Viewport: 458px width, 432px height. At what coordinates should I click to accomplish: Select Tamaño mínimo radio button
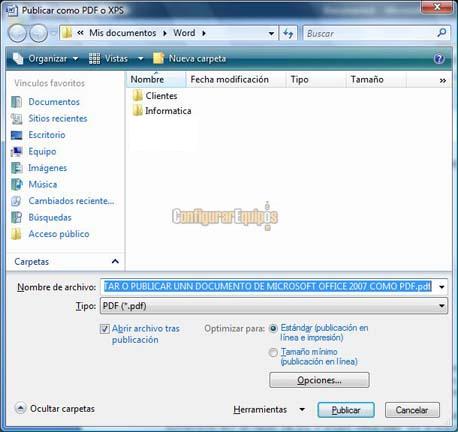273,353
